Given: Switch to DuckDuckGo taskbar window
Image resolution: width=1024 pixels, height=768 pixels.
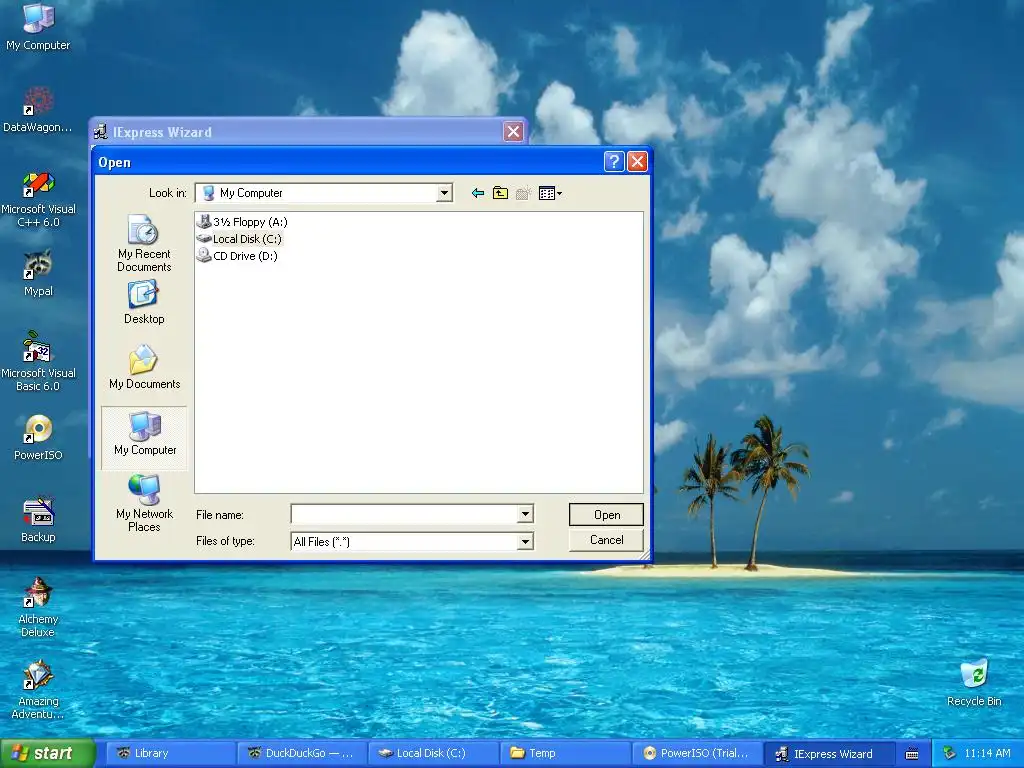Looking at the screenshot, I should [x=302, y=753].
